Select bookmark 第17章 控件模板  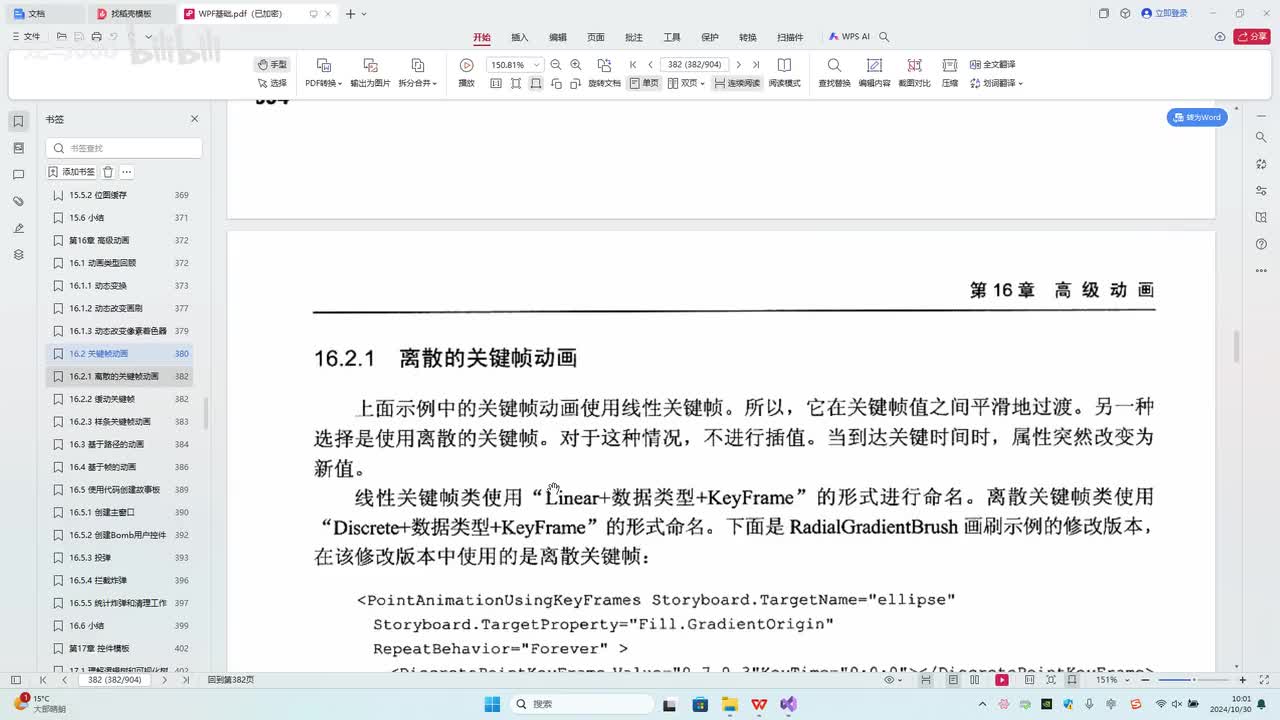coord(119,648)
